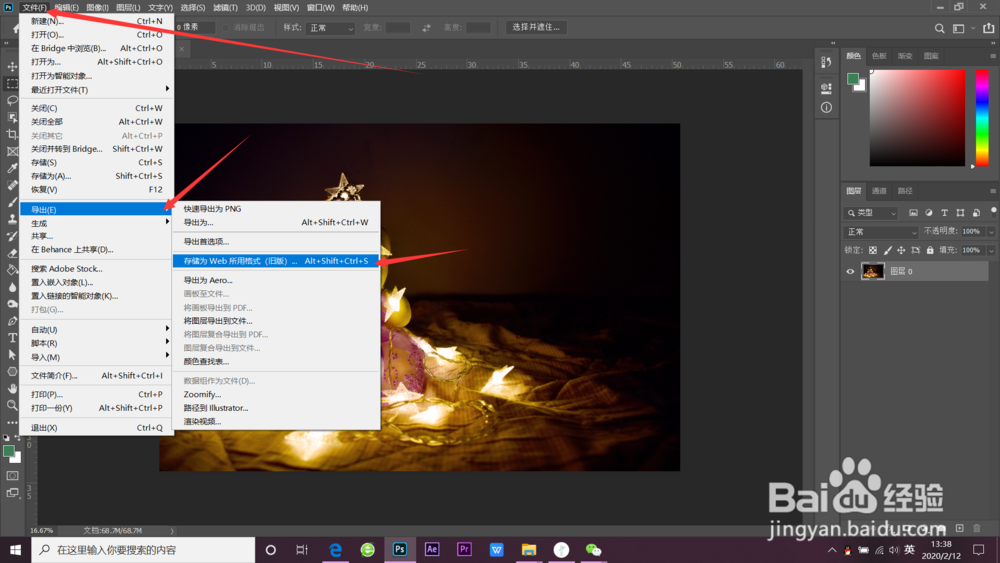This screenshot has height=563, width=1000.
Task: Switch to the 色板 tab
Action: 879,56
